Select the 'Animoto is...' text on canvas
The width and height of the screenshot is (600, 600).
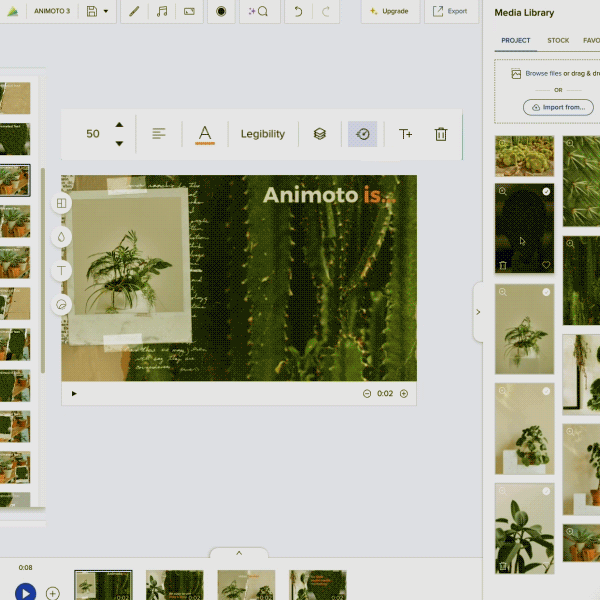click(x=329, y=195)
